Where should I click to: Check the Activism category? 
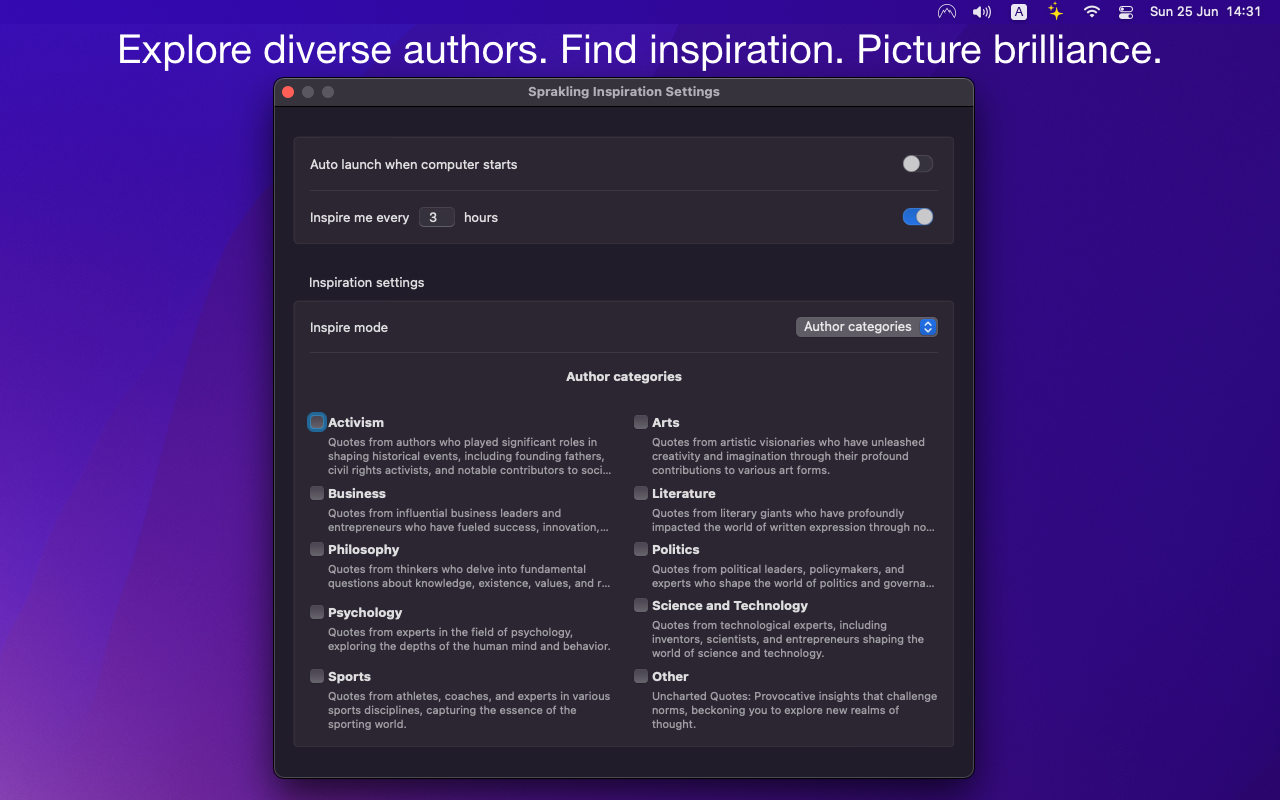[x=317, y=422]
